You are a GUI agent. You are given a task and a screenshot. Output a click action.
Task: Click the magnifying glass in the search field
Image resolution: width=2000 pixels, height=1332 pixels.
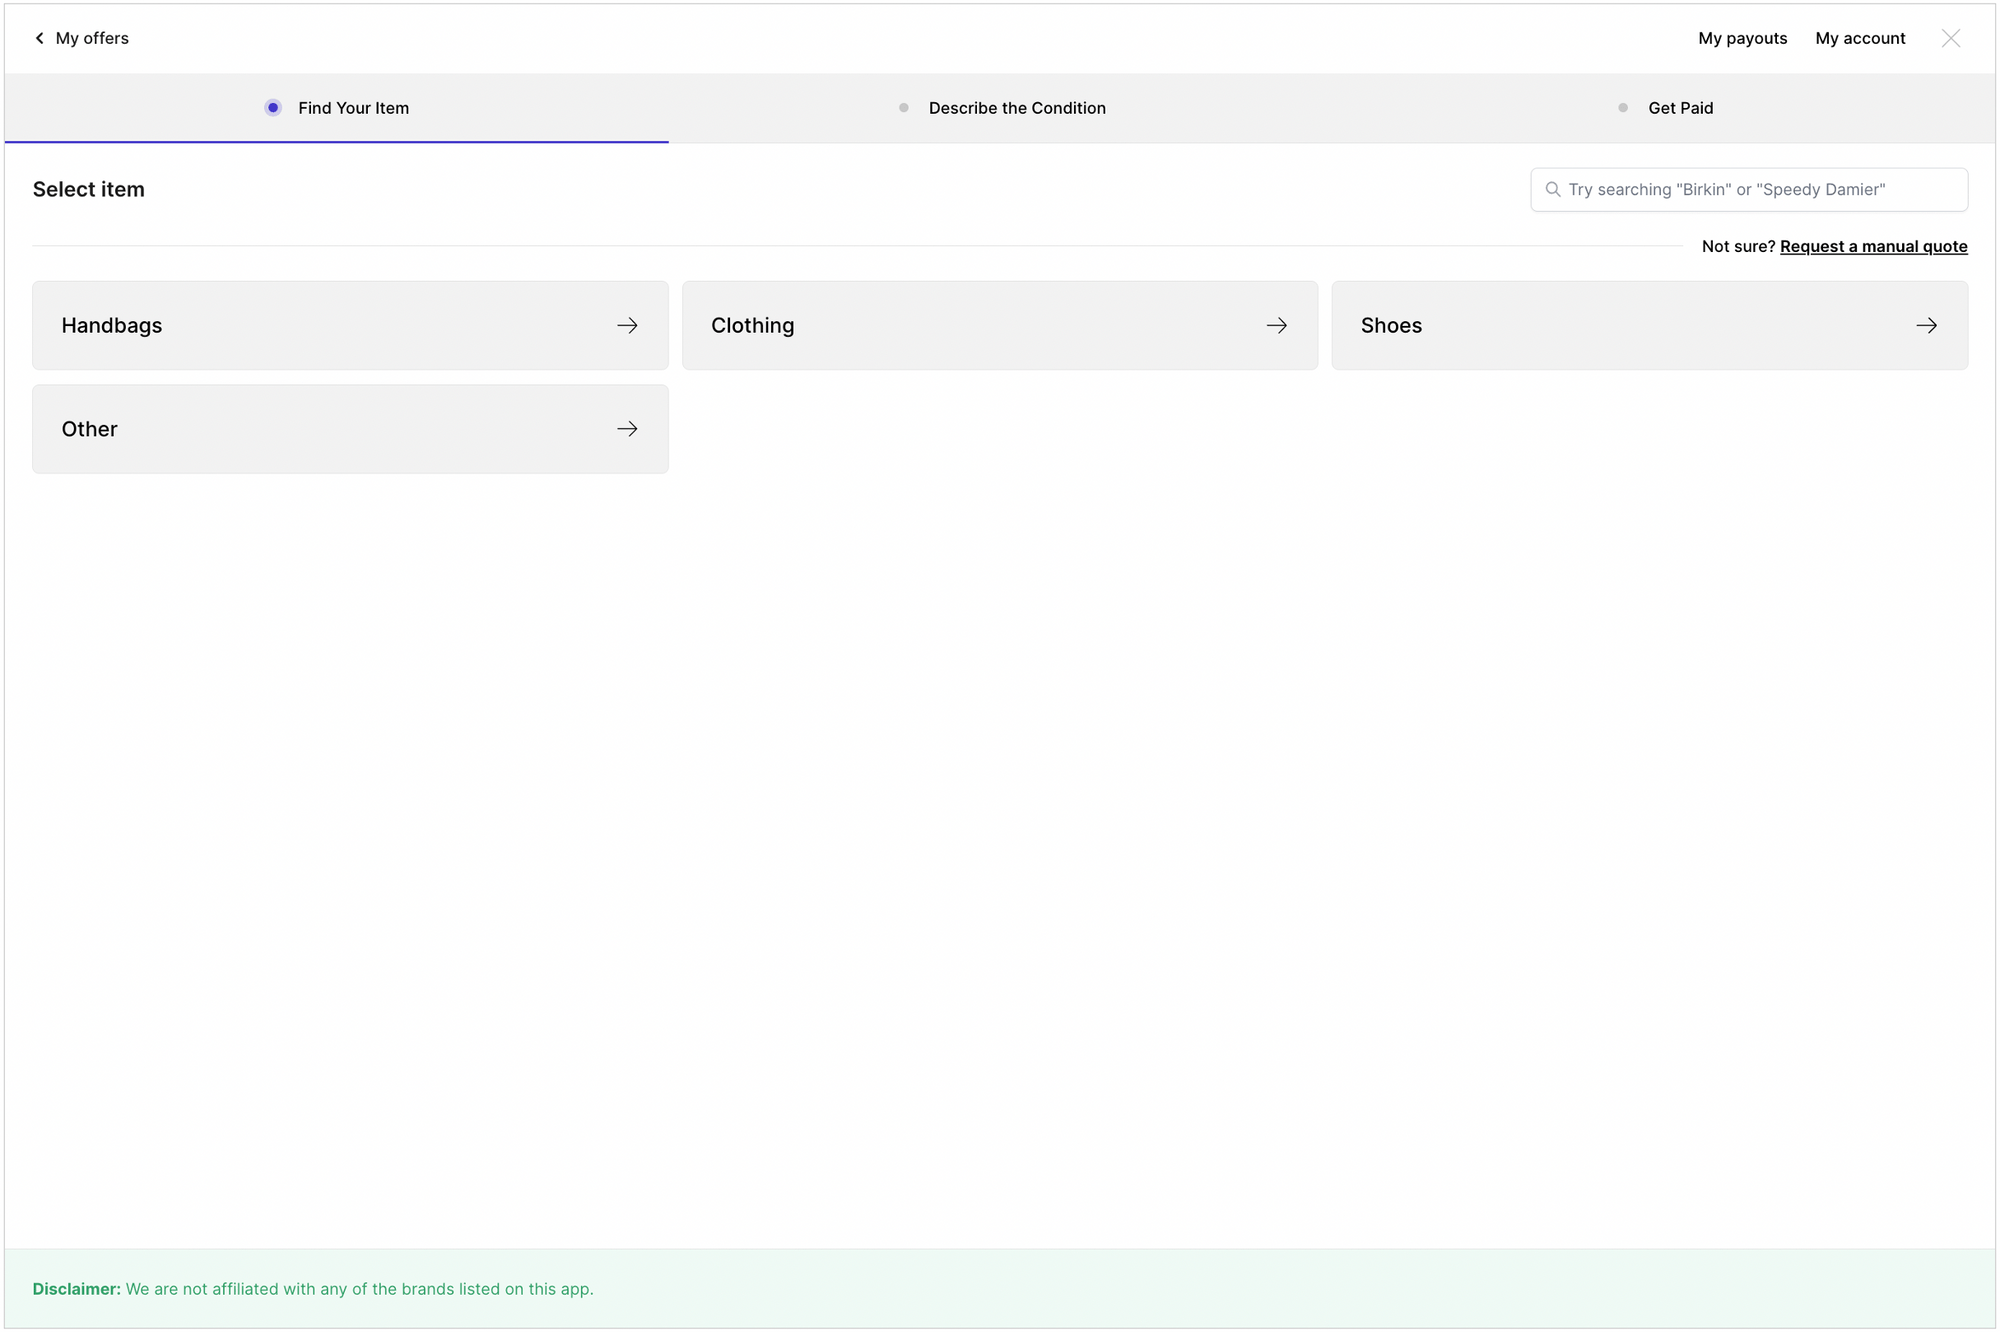tap(1553, 189)
